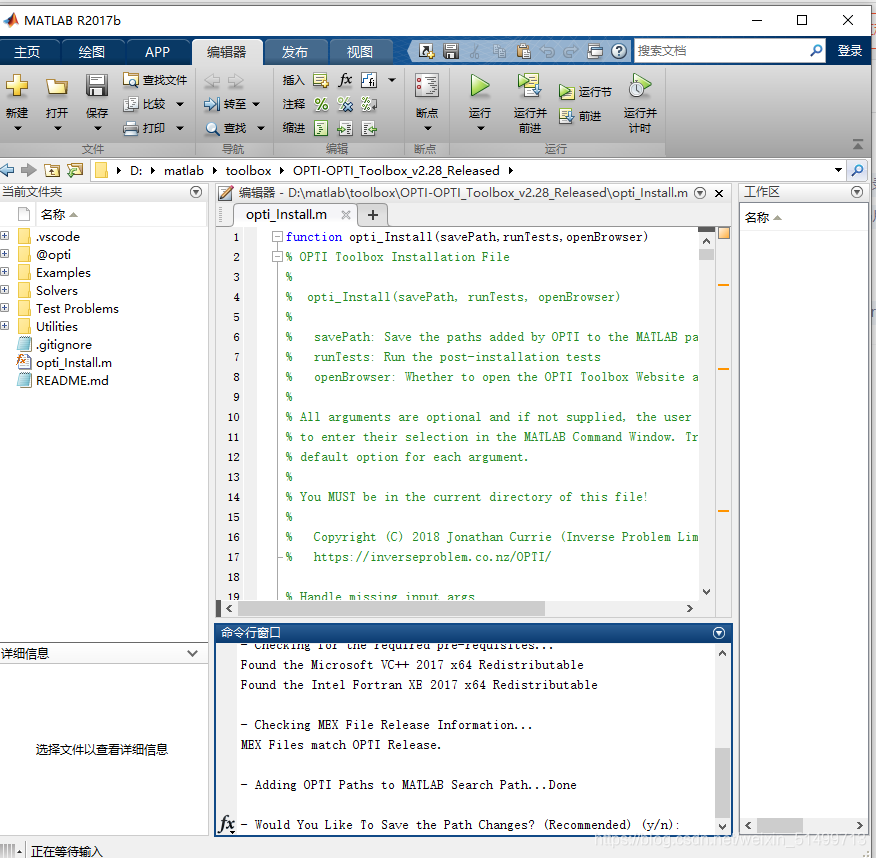Click Run and Advance icon

tap(529, 85)
